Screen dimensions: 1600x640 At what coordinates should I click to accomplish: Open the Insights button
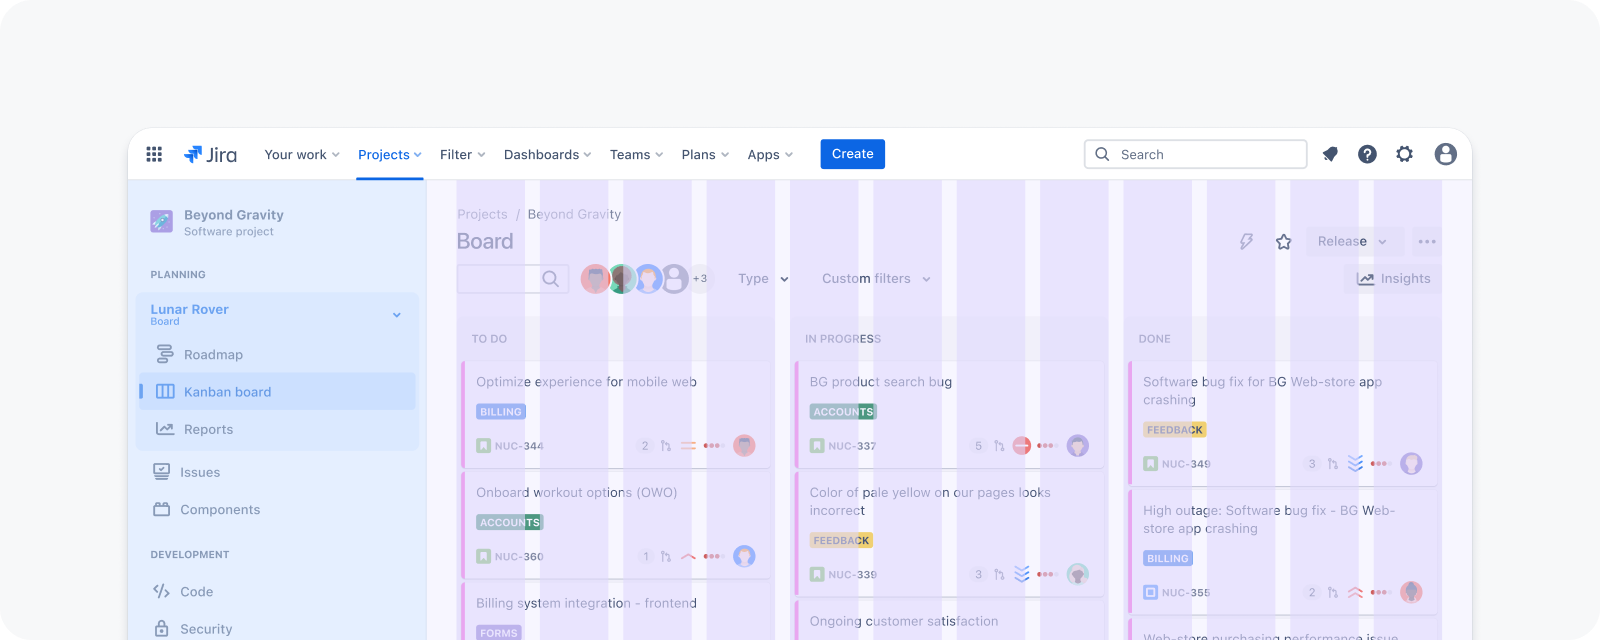1393,279
